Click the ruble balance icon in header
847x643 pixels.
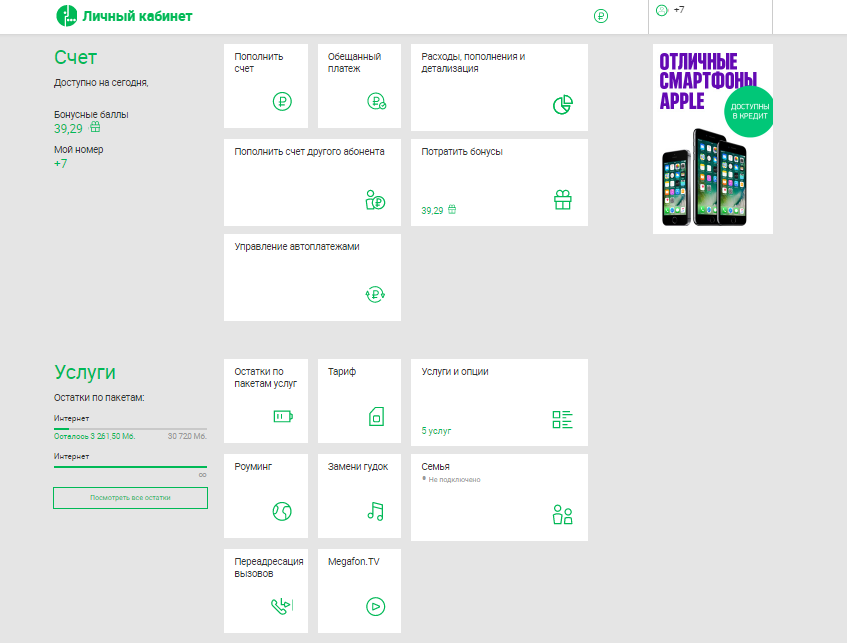pyautogui.click(x=600, y=16)
